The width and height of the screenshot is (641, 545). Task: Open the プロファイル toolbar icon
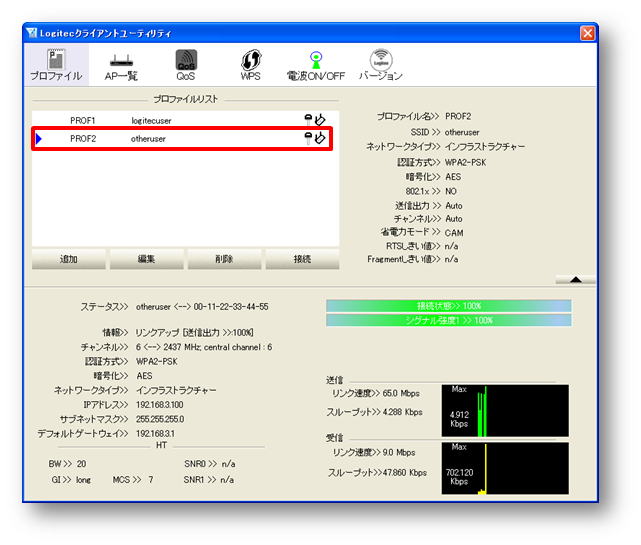coord(56,65)
